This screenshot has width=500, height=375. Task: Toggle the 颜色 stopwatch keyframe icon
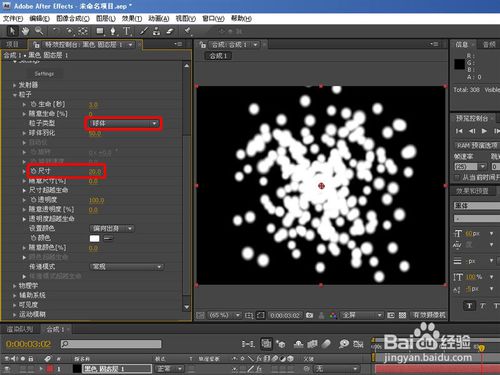tap(33, 238)
